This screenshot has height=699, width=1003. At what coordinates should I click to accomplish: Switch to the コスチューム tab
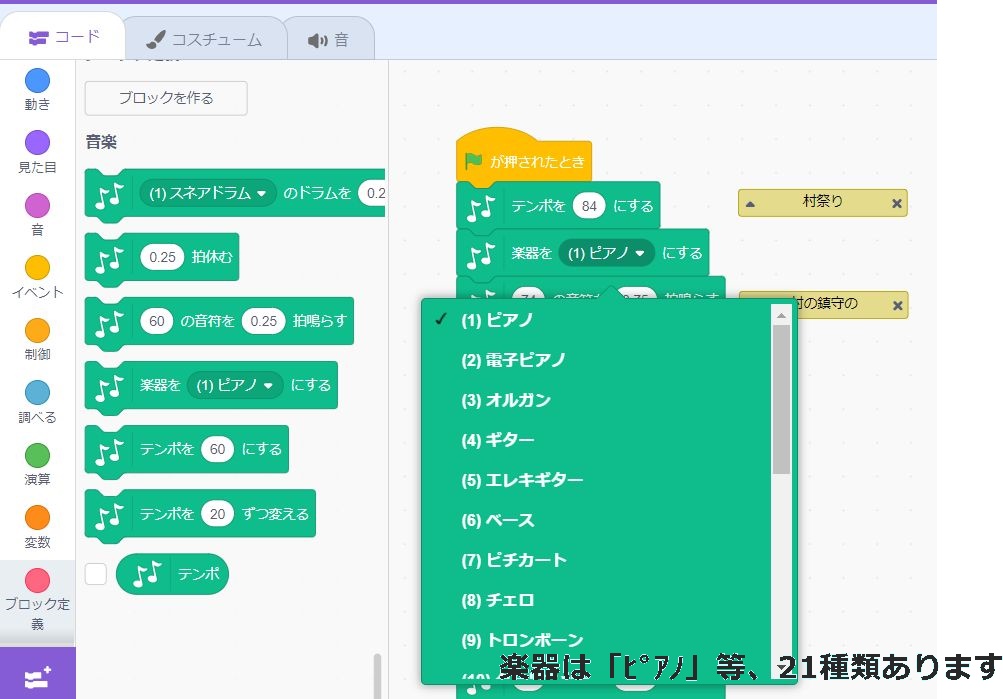[204, 40]
